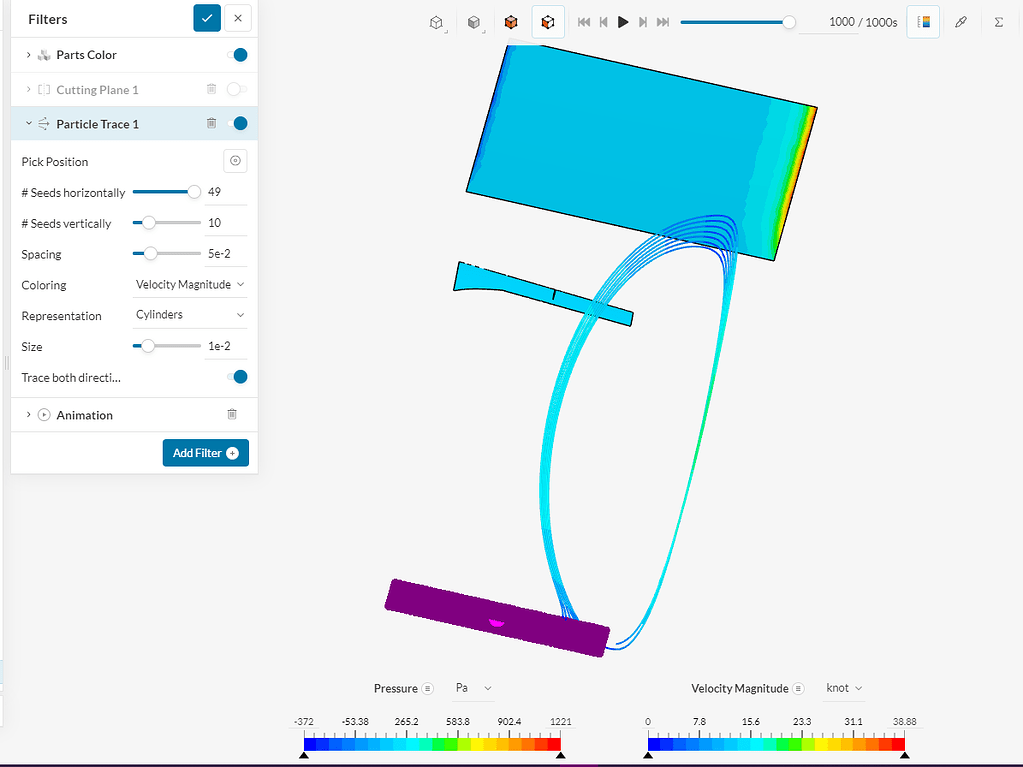Click the Add Filter button
The height and width of the screenshot is (767, 1023).
point(205,452)
